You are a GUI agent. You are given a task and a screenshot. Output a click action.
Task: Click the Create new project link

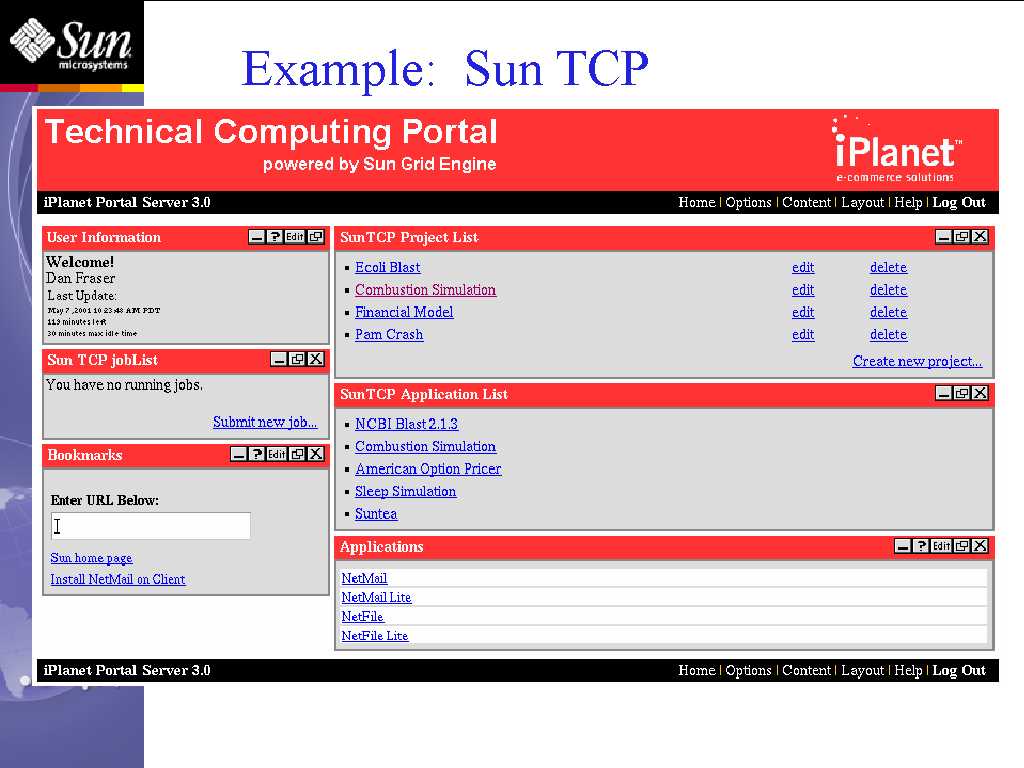pos(917,361)
